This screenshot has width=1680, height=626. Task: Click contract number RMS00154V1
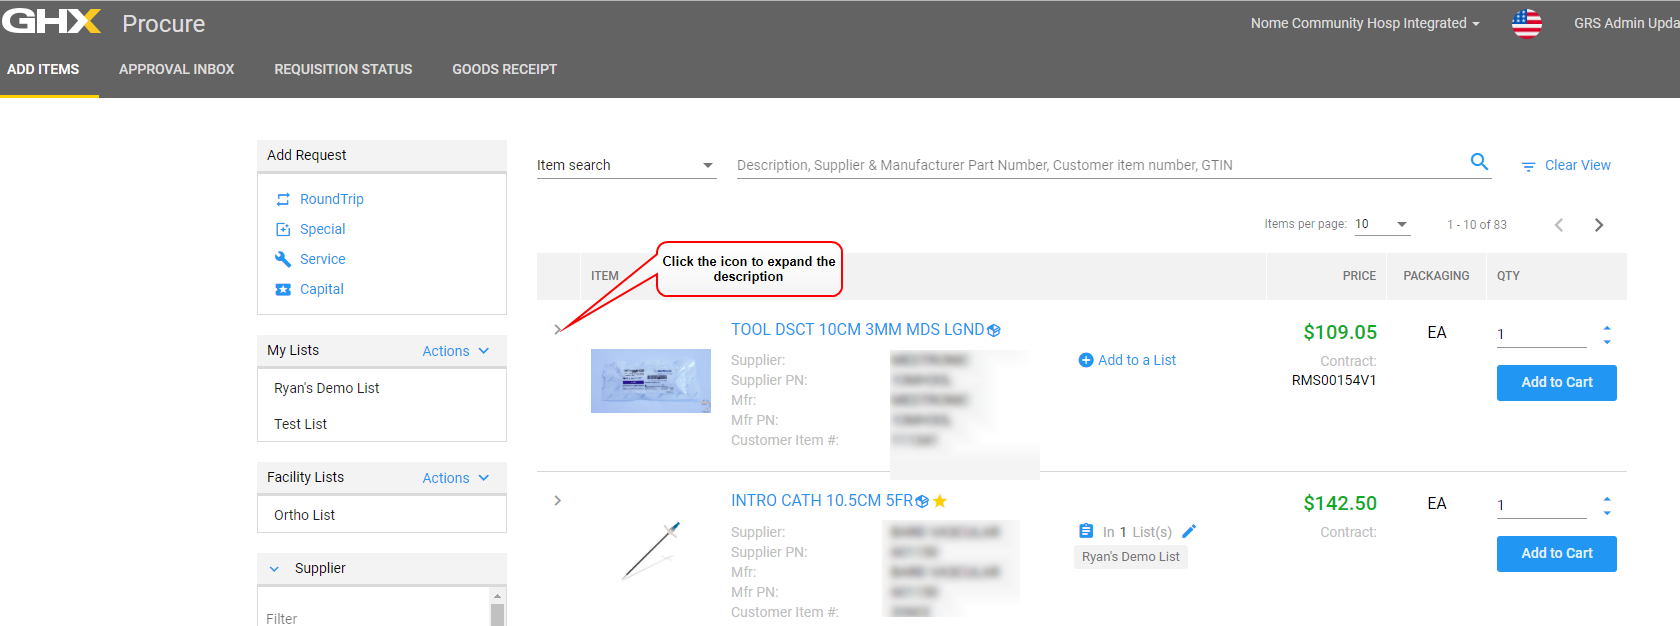click(1334, 380)
